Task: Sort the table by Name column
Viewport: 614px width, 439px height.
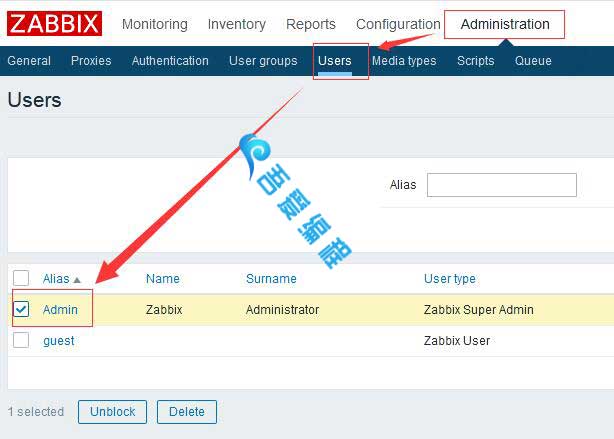Action: pos(163,279)
